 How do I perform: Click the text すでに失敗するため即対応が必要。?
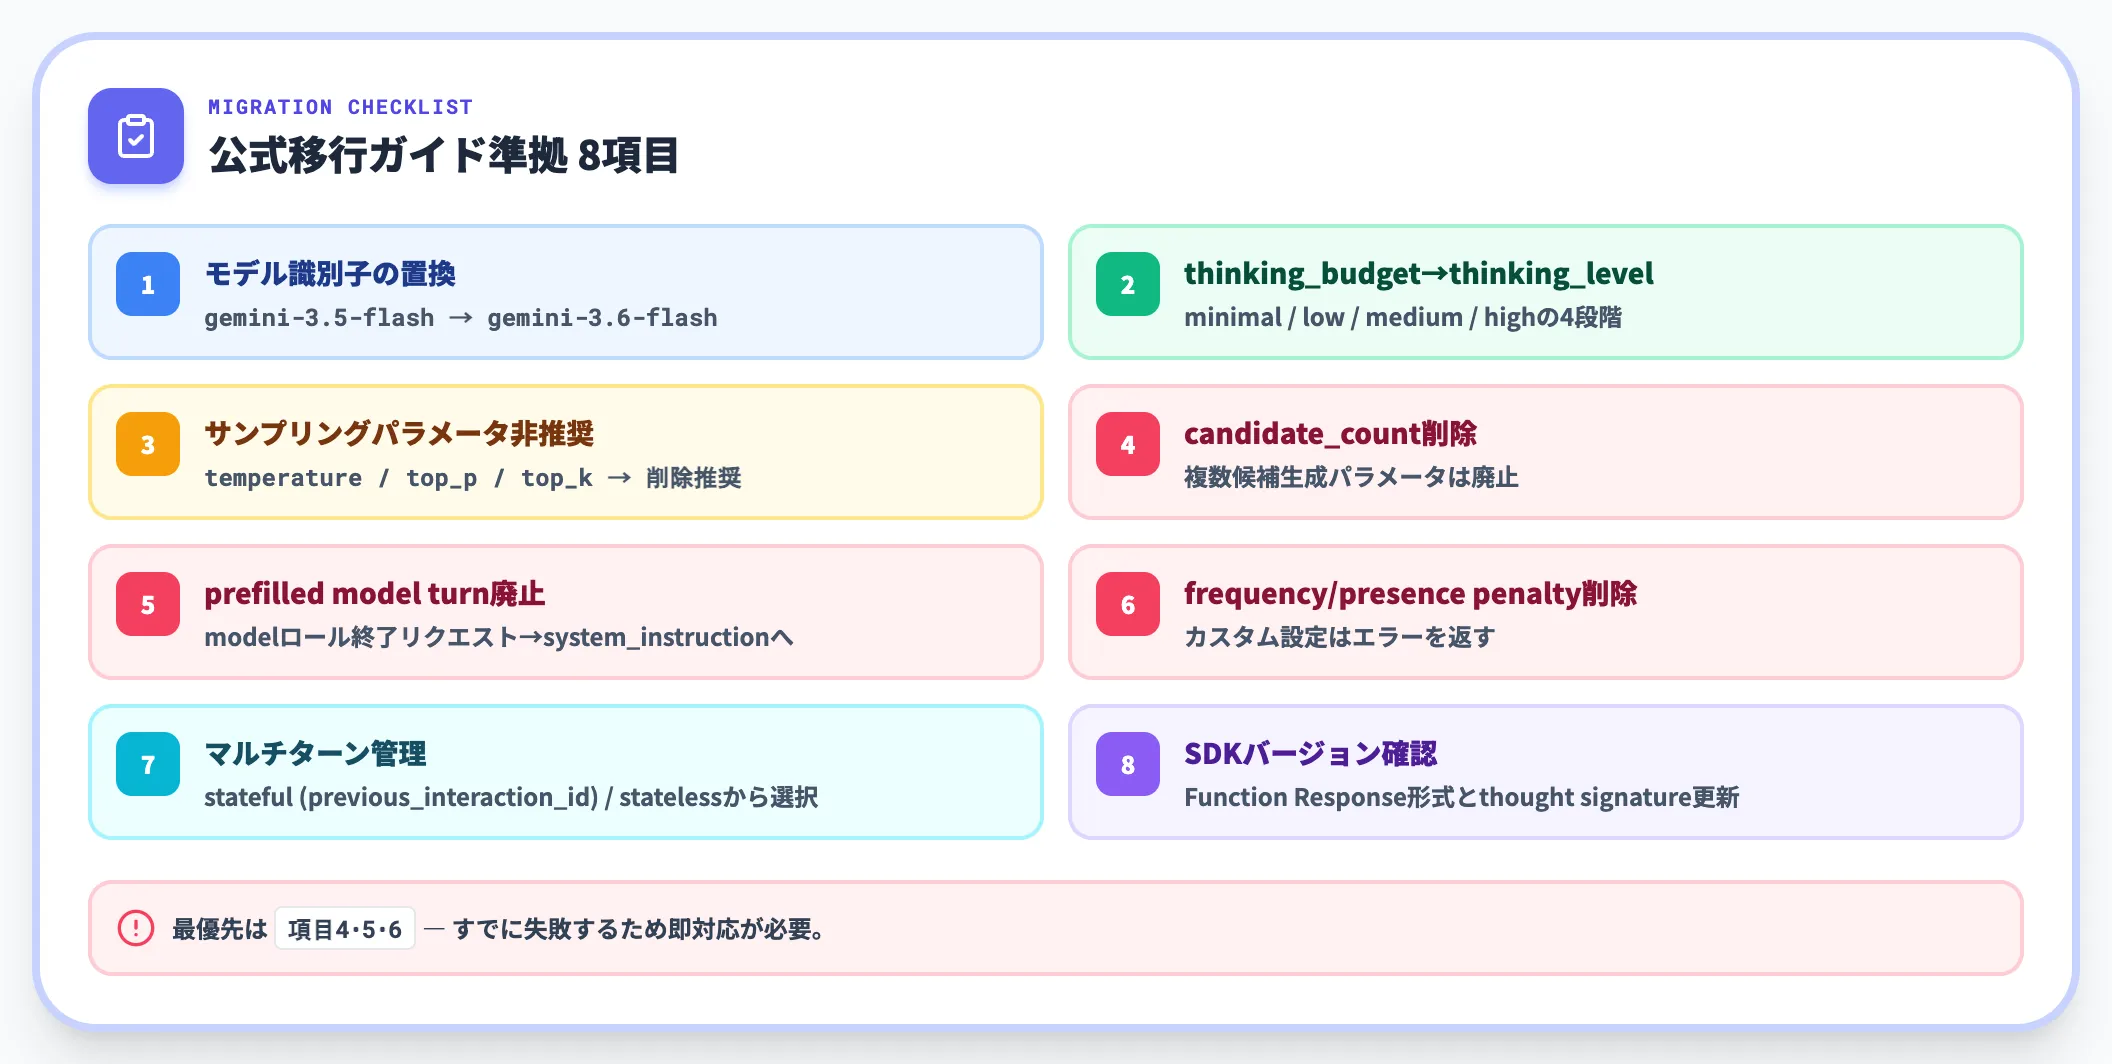click(640, 929)
